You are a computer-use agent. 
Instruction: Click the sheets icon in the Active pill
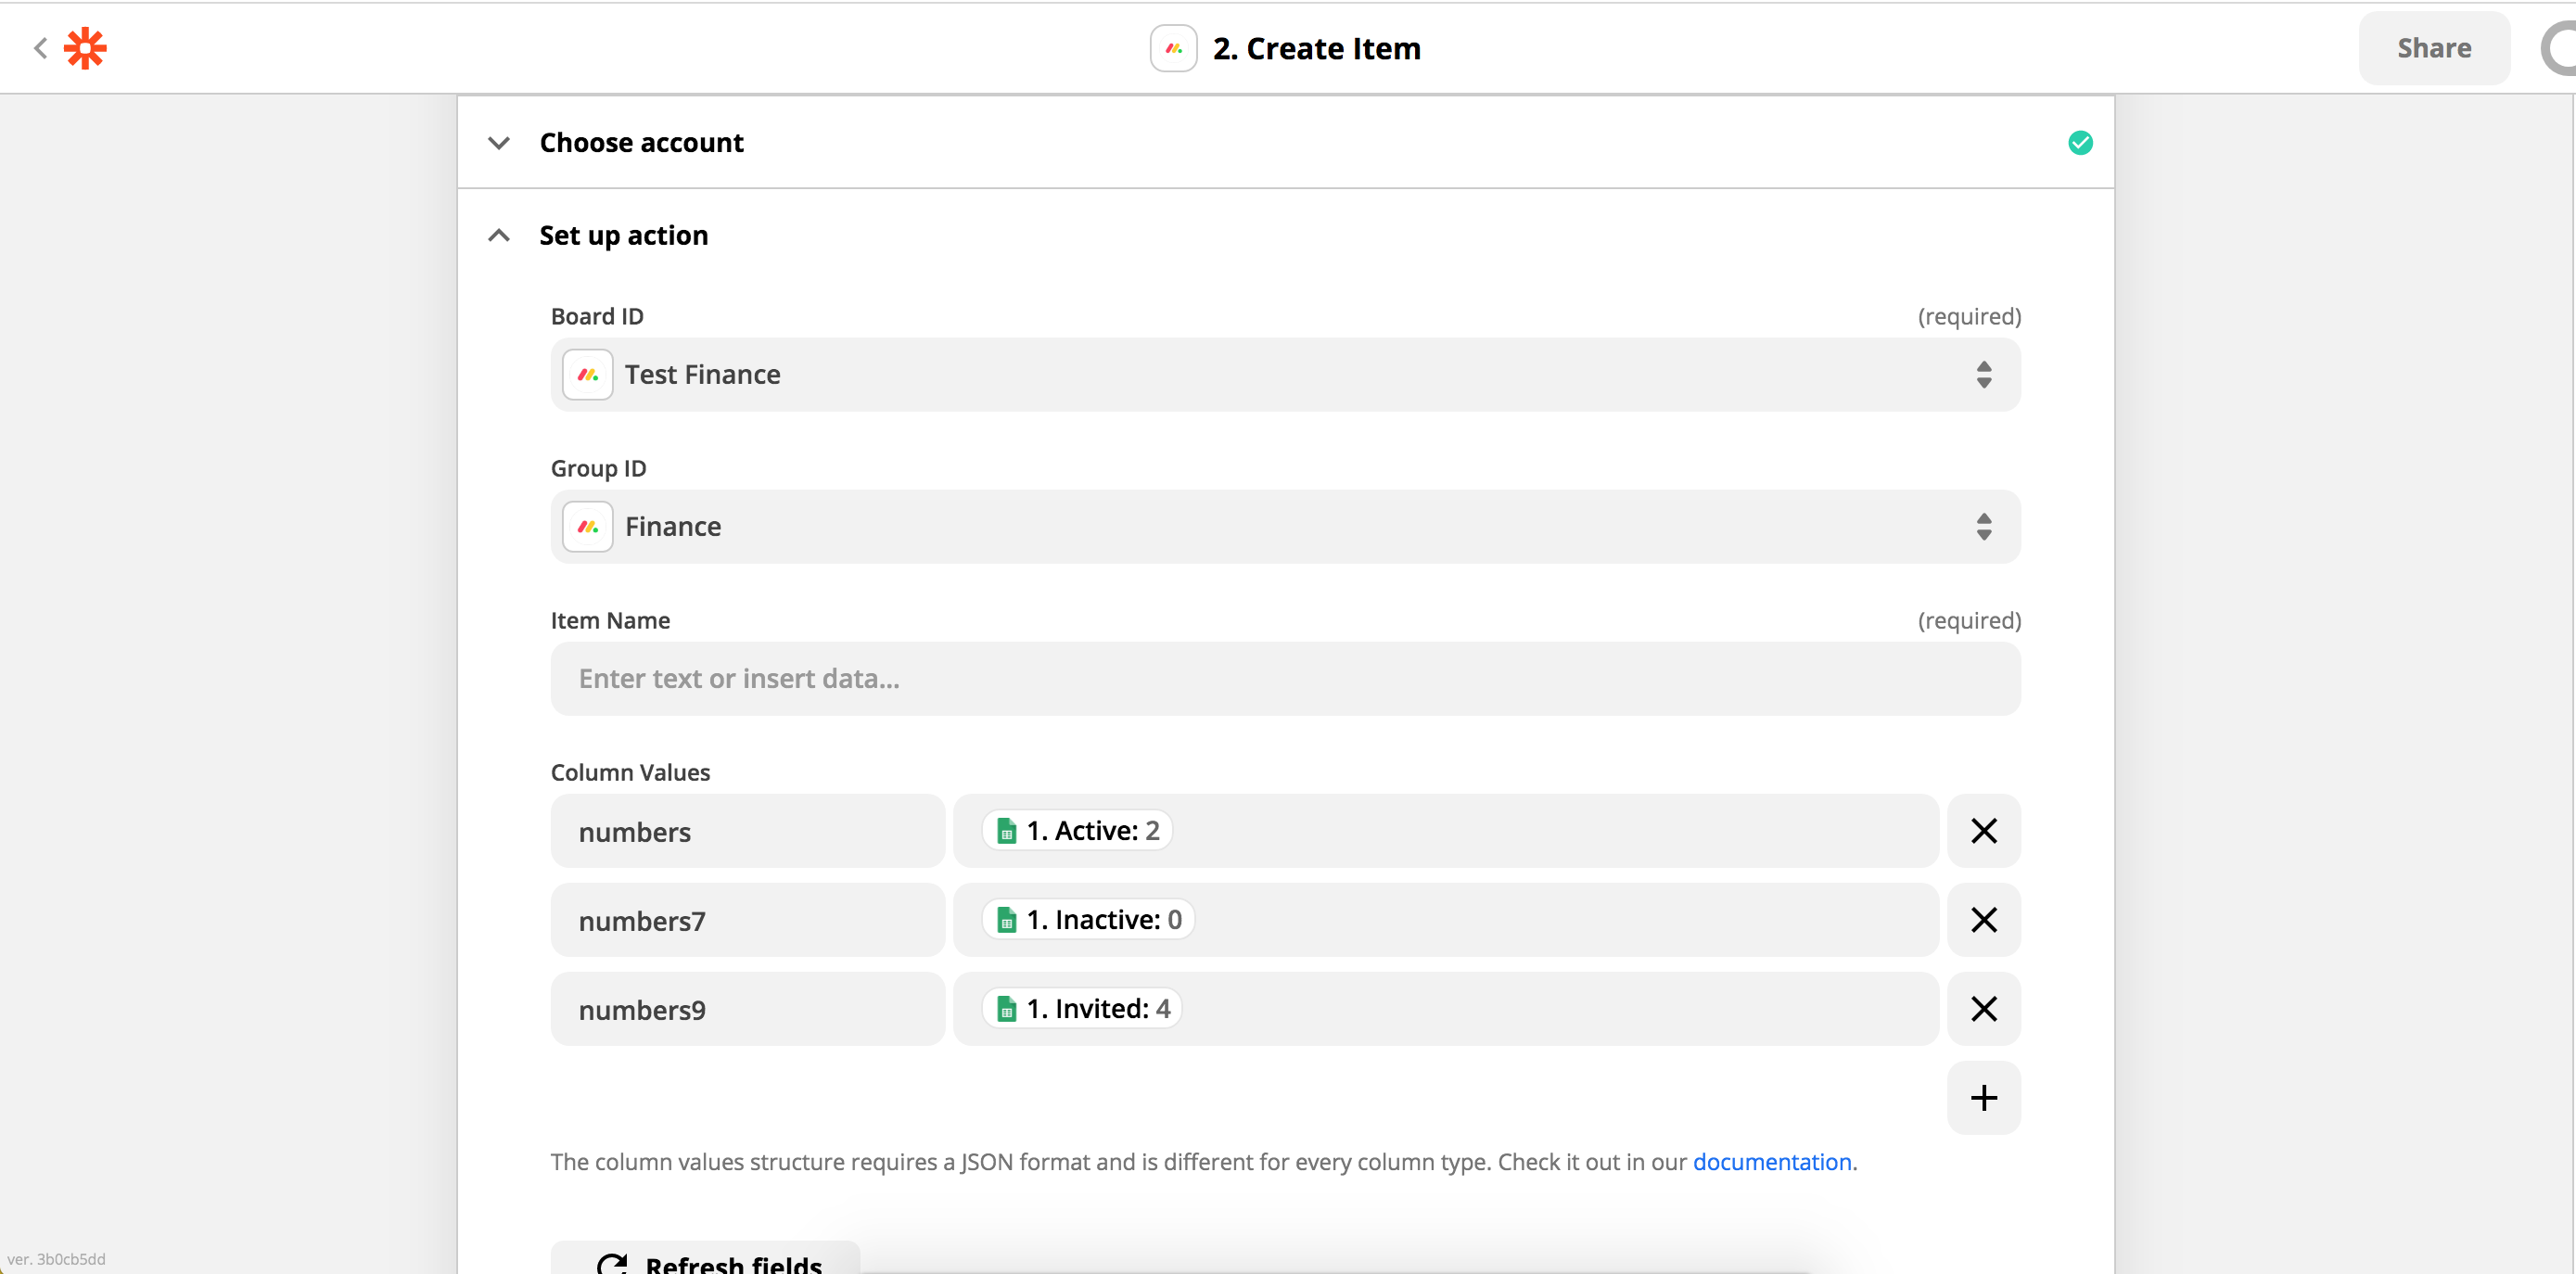click(x=1007, y=831)
